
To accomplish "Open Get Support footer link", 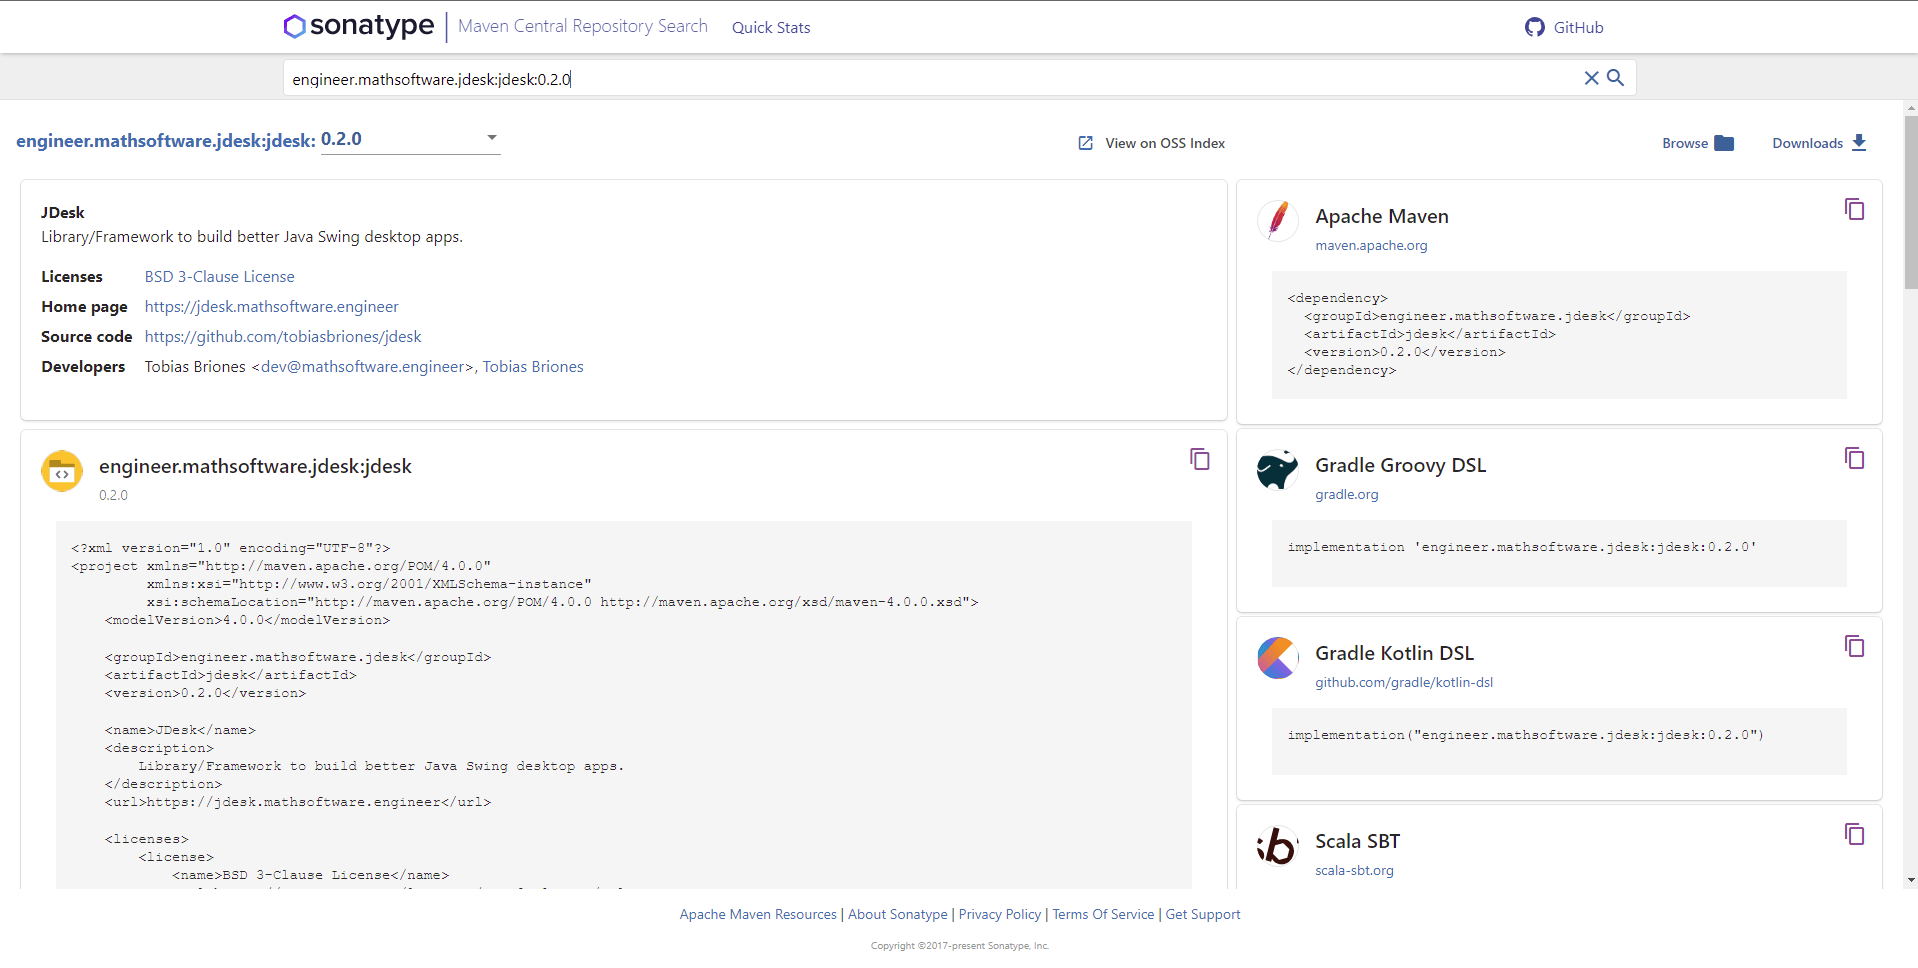I will coord(1202,914).
